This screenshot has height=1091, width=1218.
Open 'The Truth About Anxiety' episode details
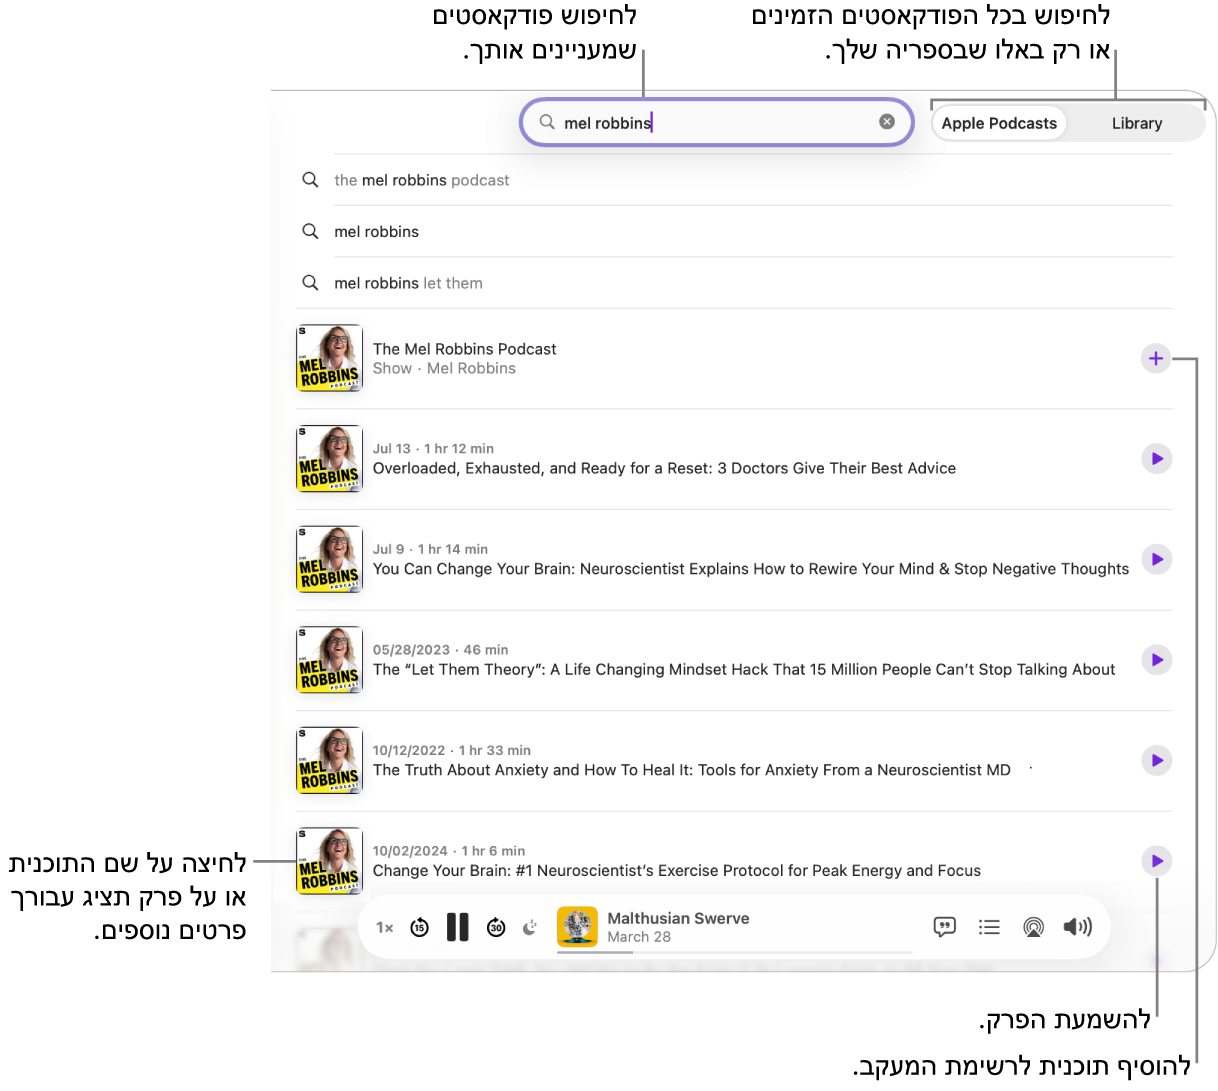[692, 770]
